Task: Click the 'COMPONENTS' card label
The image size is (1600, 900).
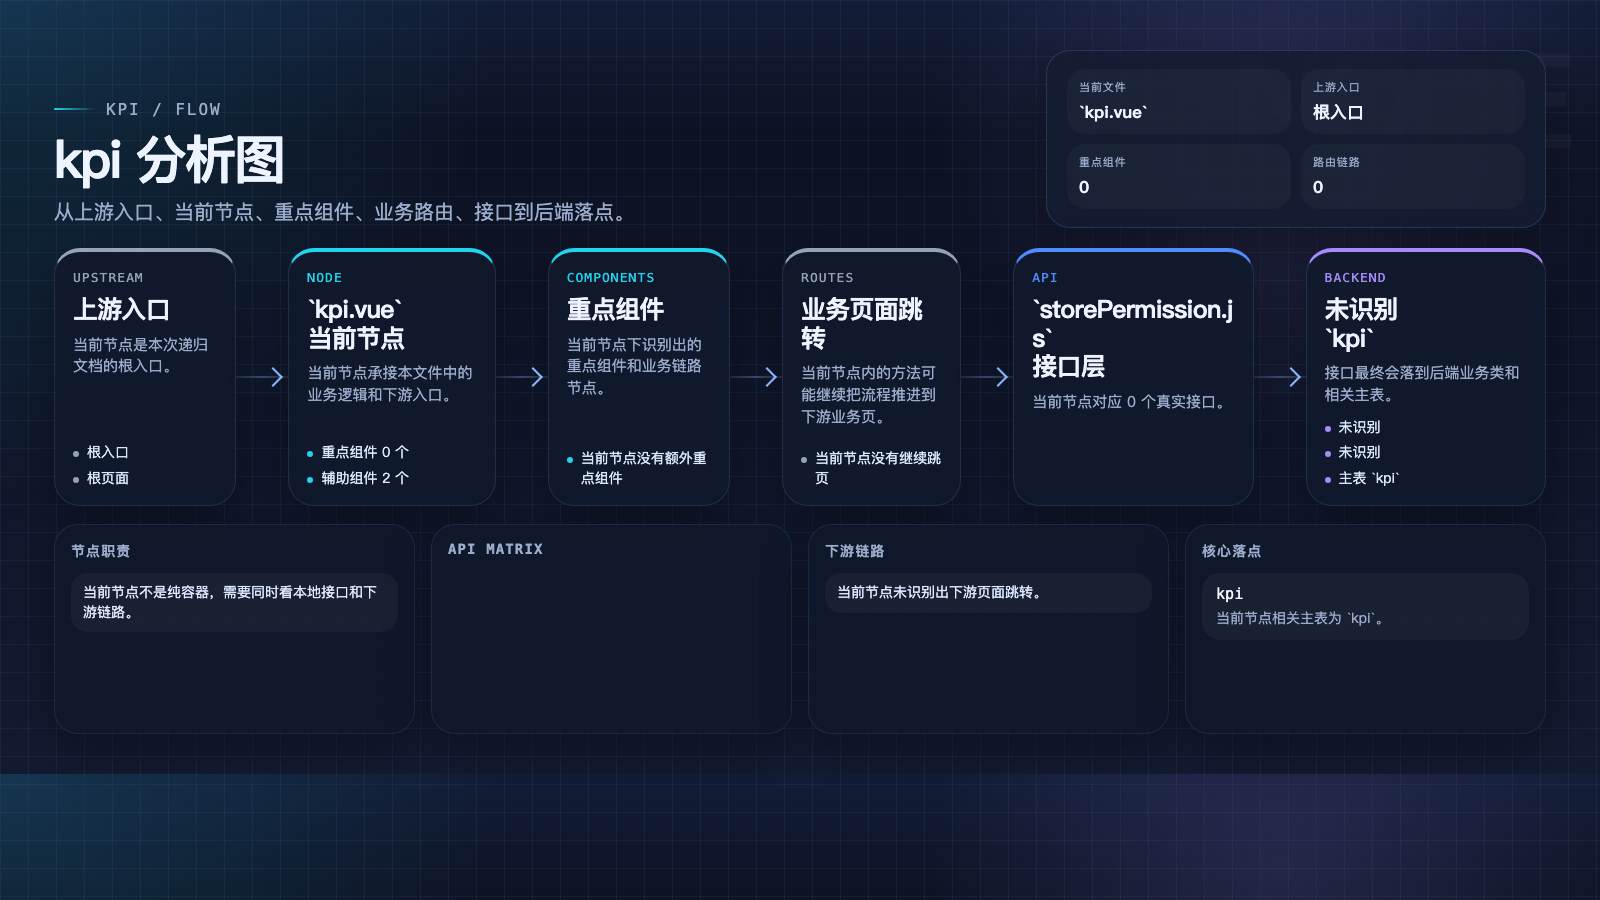Action: 611,278
